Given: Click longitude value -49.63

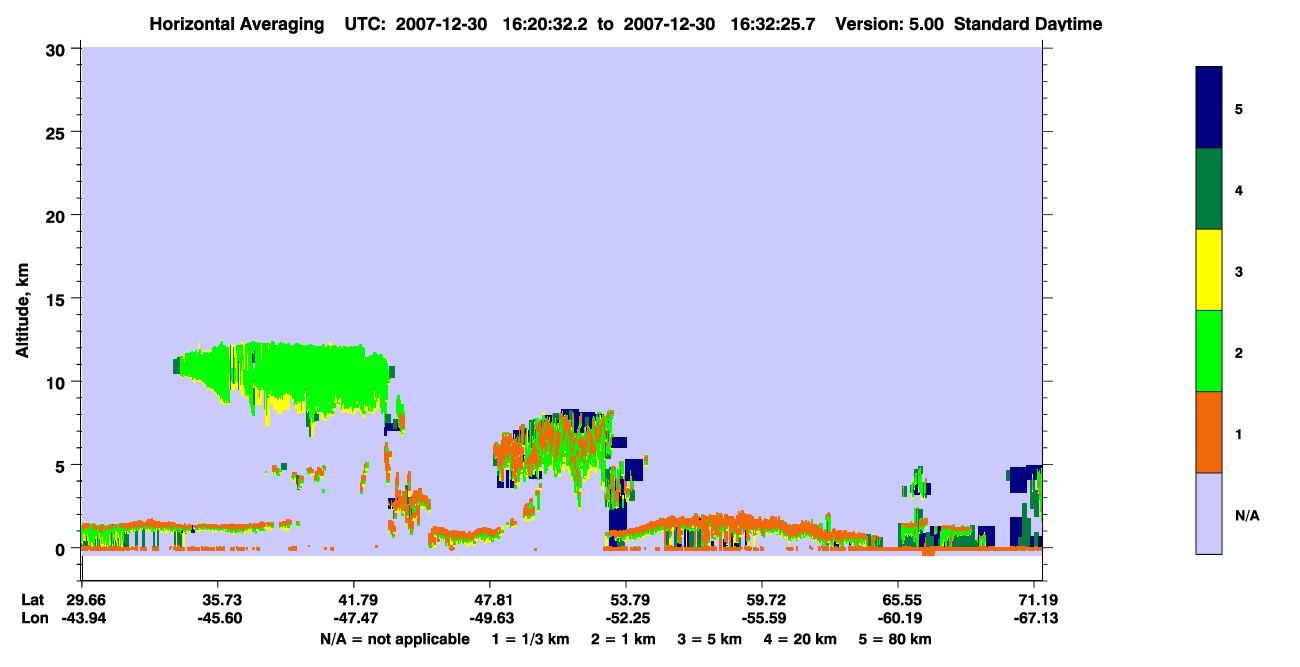Looking at the screenshot, I should point(490,618).
